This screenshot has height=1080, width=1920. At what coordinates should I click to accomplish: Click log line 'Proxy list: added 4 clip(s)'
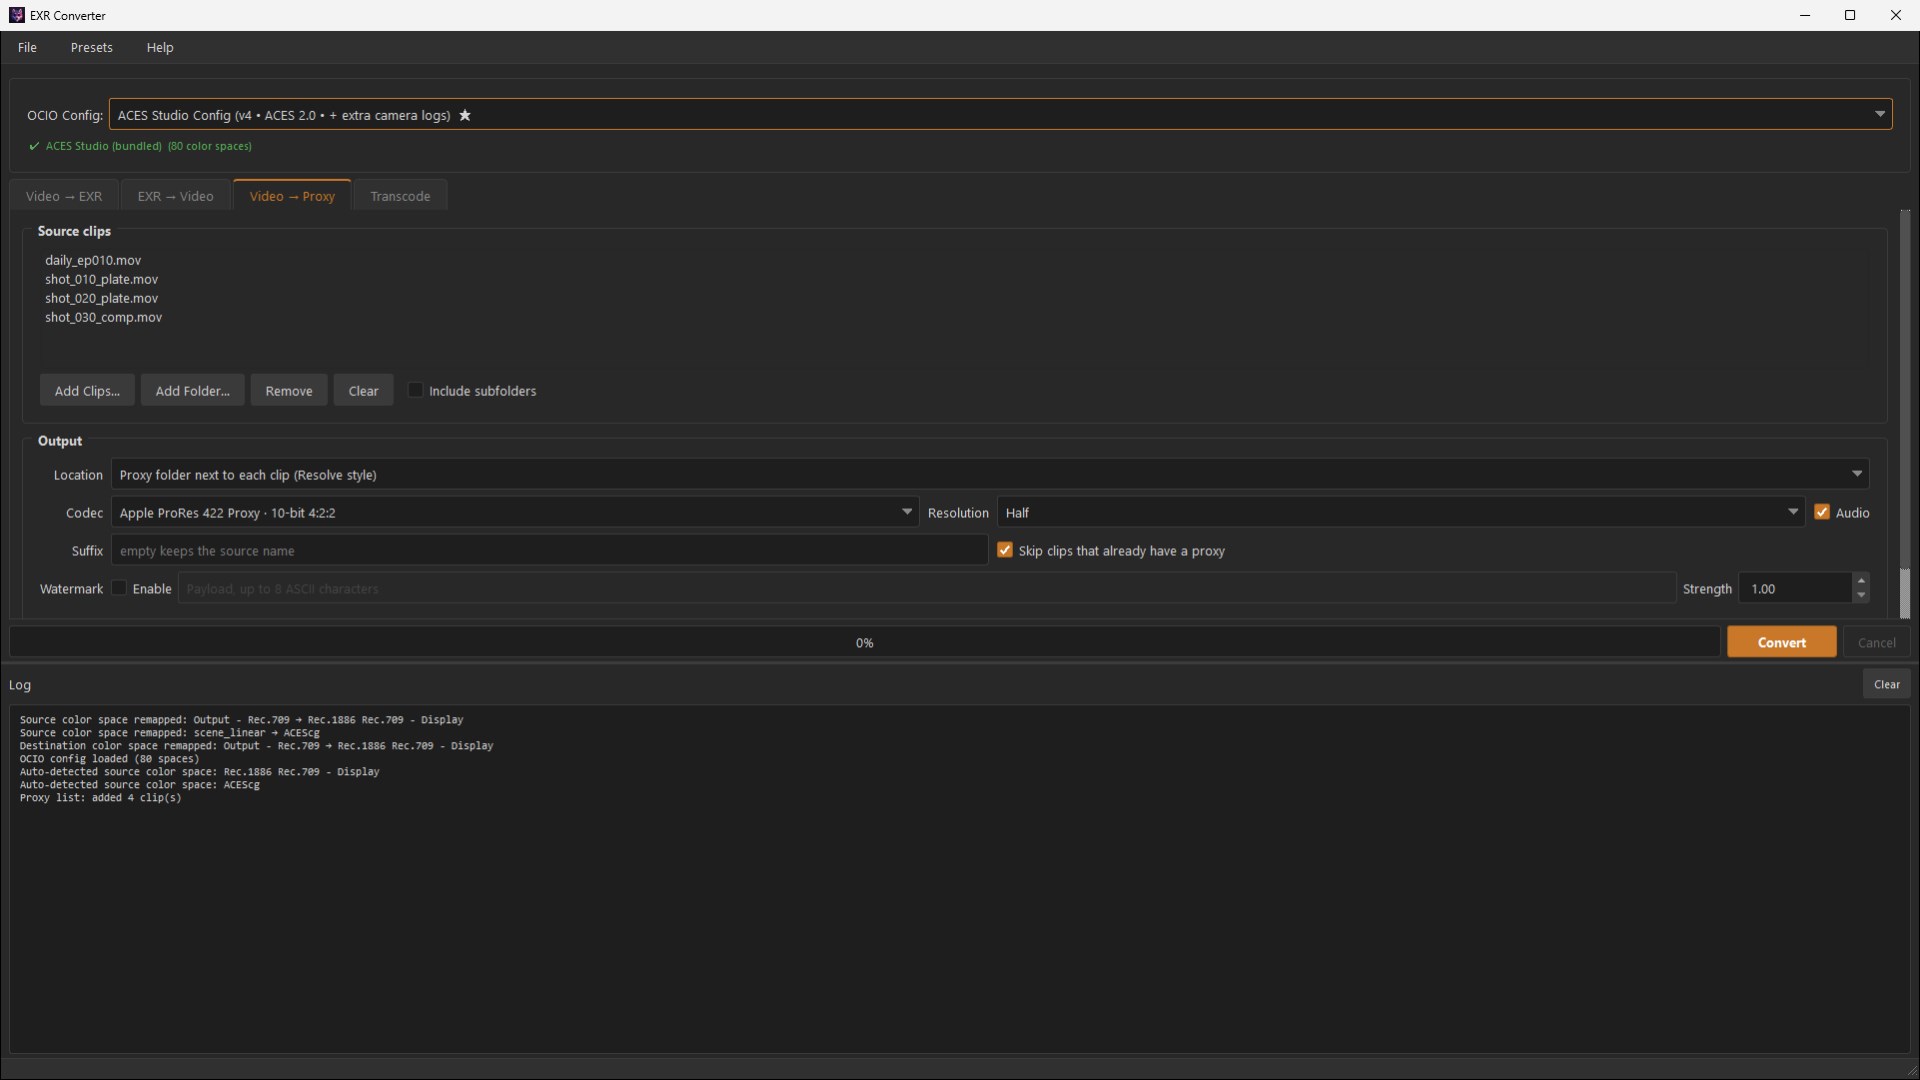coord(101,798)
